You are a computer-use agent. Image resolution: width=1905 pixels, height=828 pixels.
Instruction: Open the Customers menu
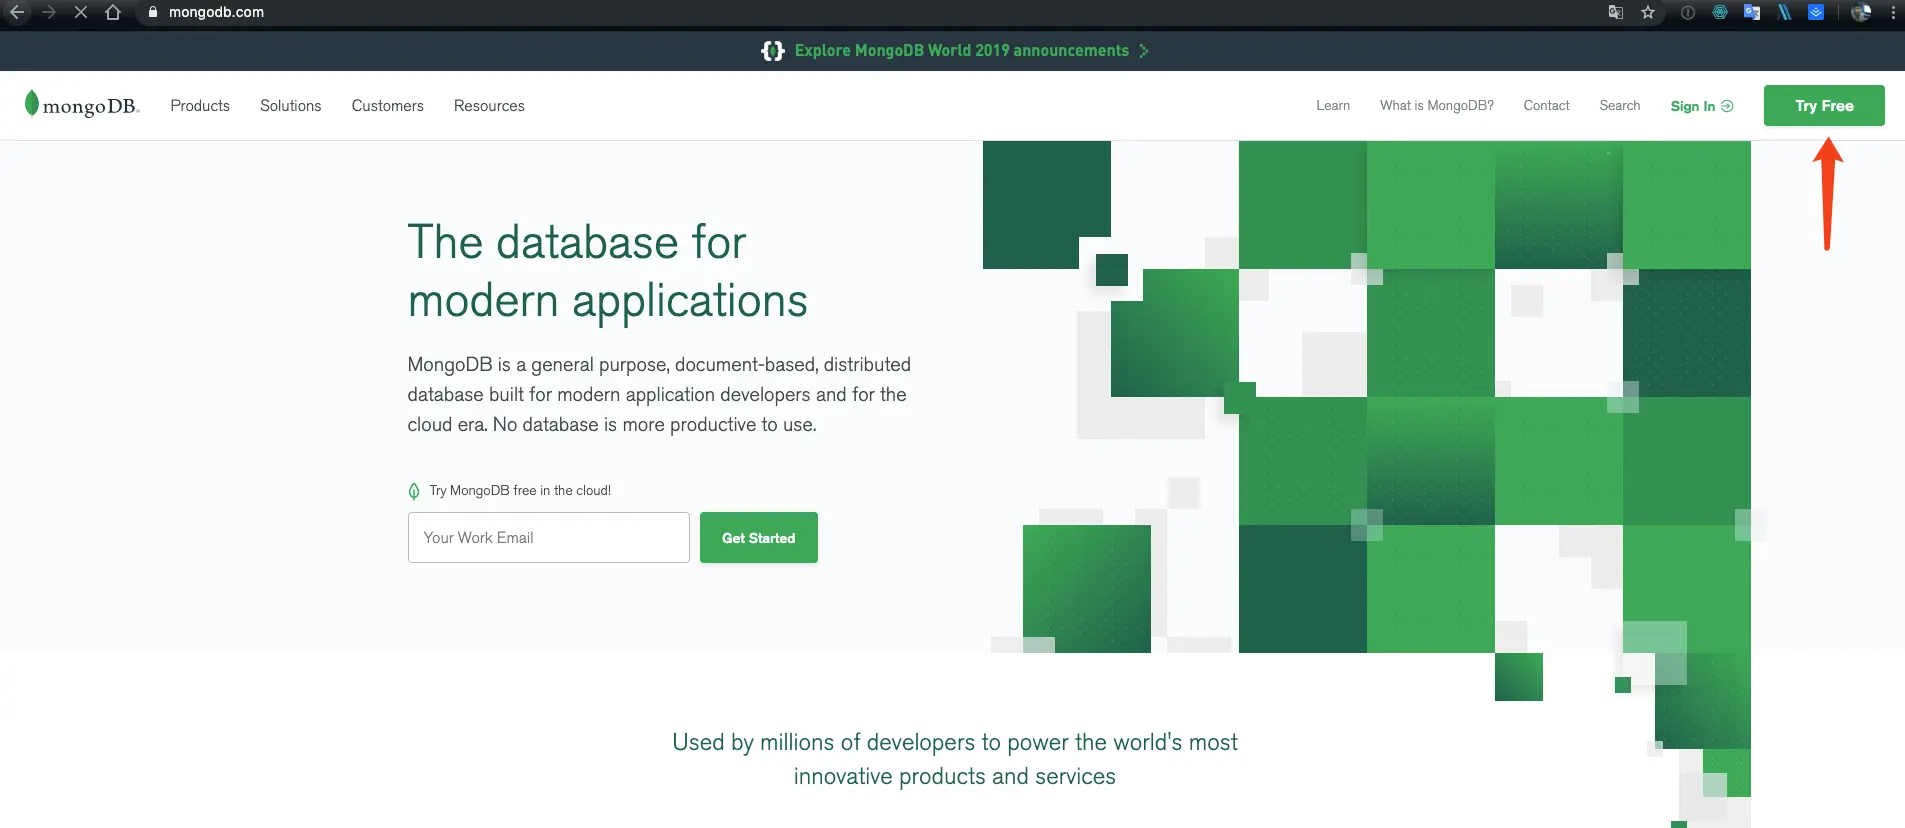coord(388,106)
